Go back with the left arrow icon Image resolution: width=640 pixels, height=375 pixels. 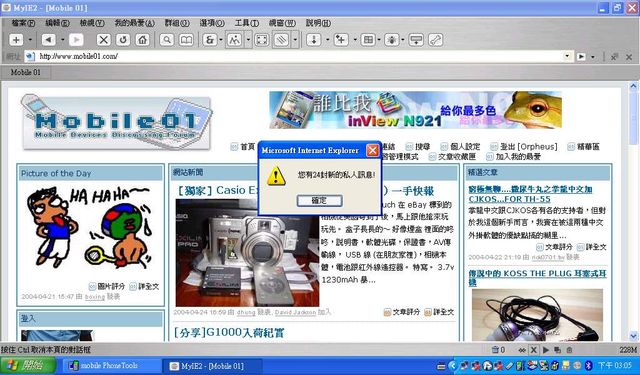click(x=49, y=40)
